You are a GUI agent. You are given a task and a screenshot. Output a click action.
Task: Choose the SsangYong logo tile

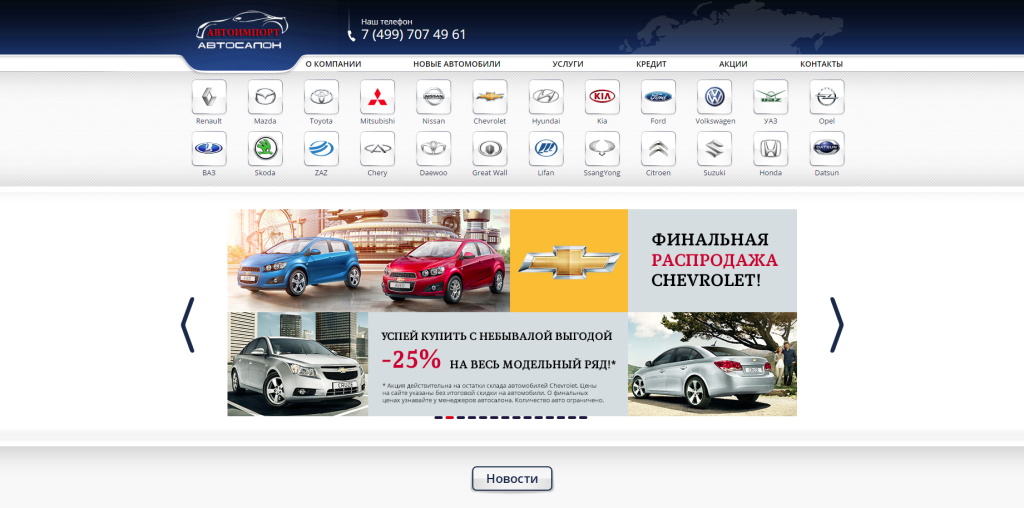(x=602, y=149)
